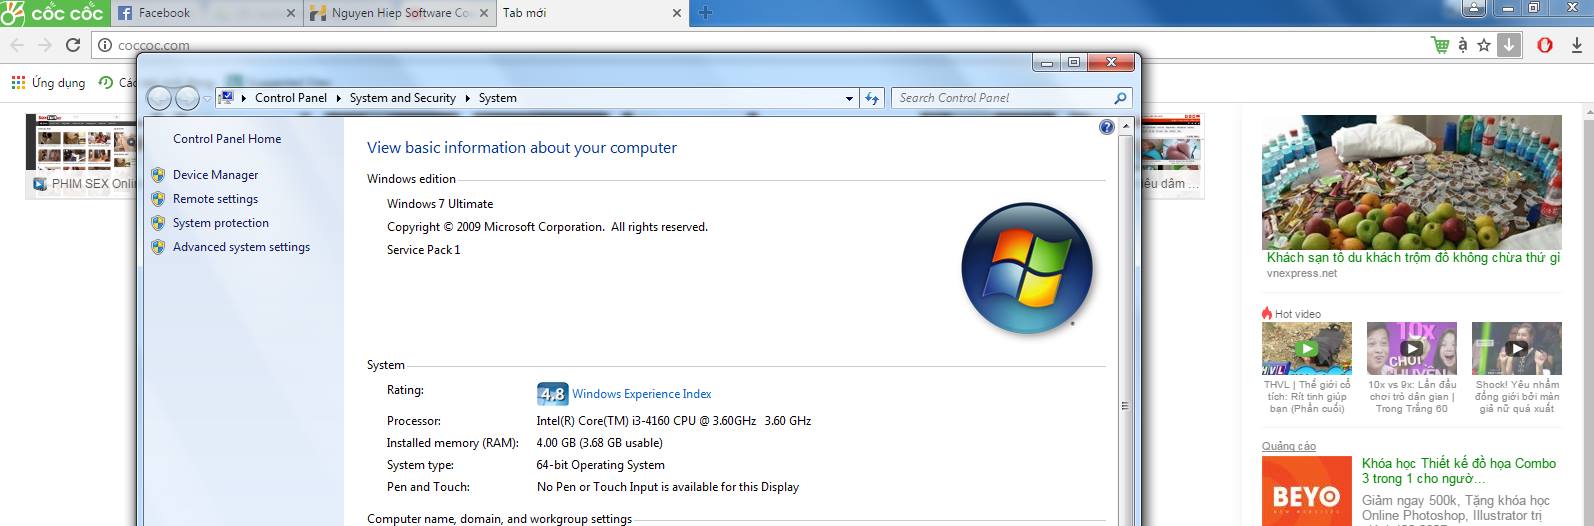
Task: Click Forward button in System window
Action: coord(187,98)
